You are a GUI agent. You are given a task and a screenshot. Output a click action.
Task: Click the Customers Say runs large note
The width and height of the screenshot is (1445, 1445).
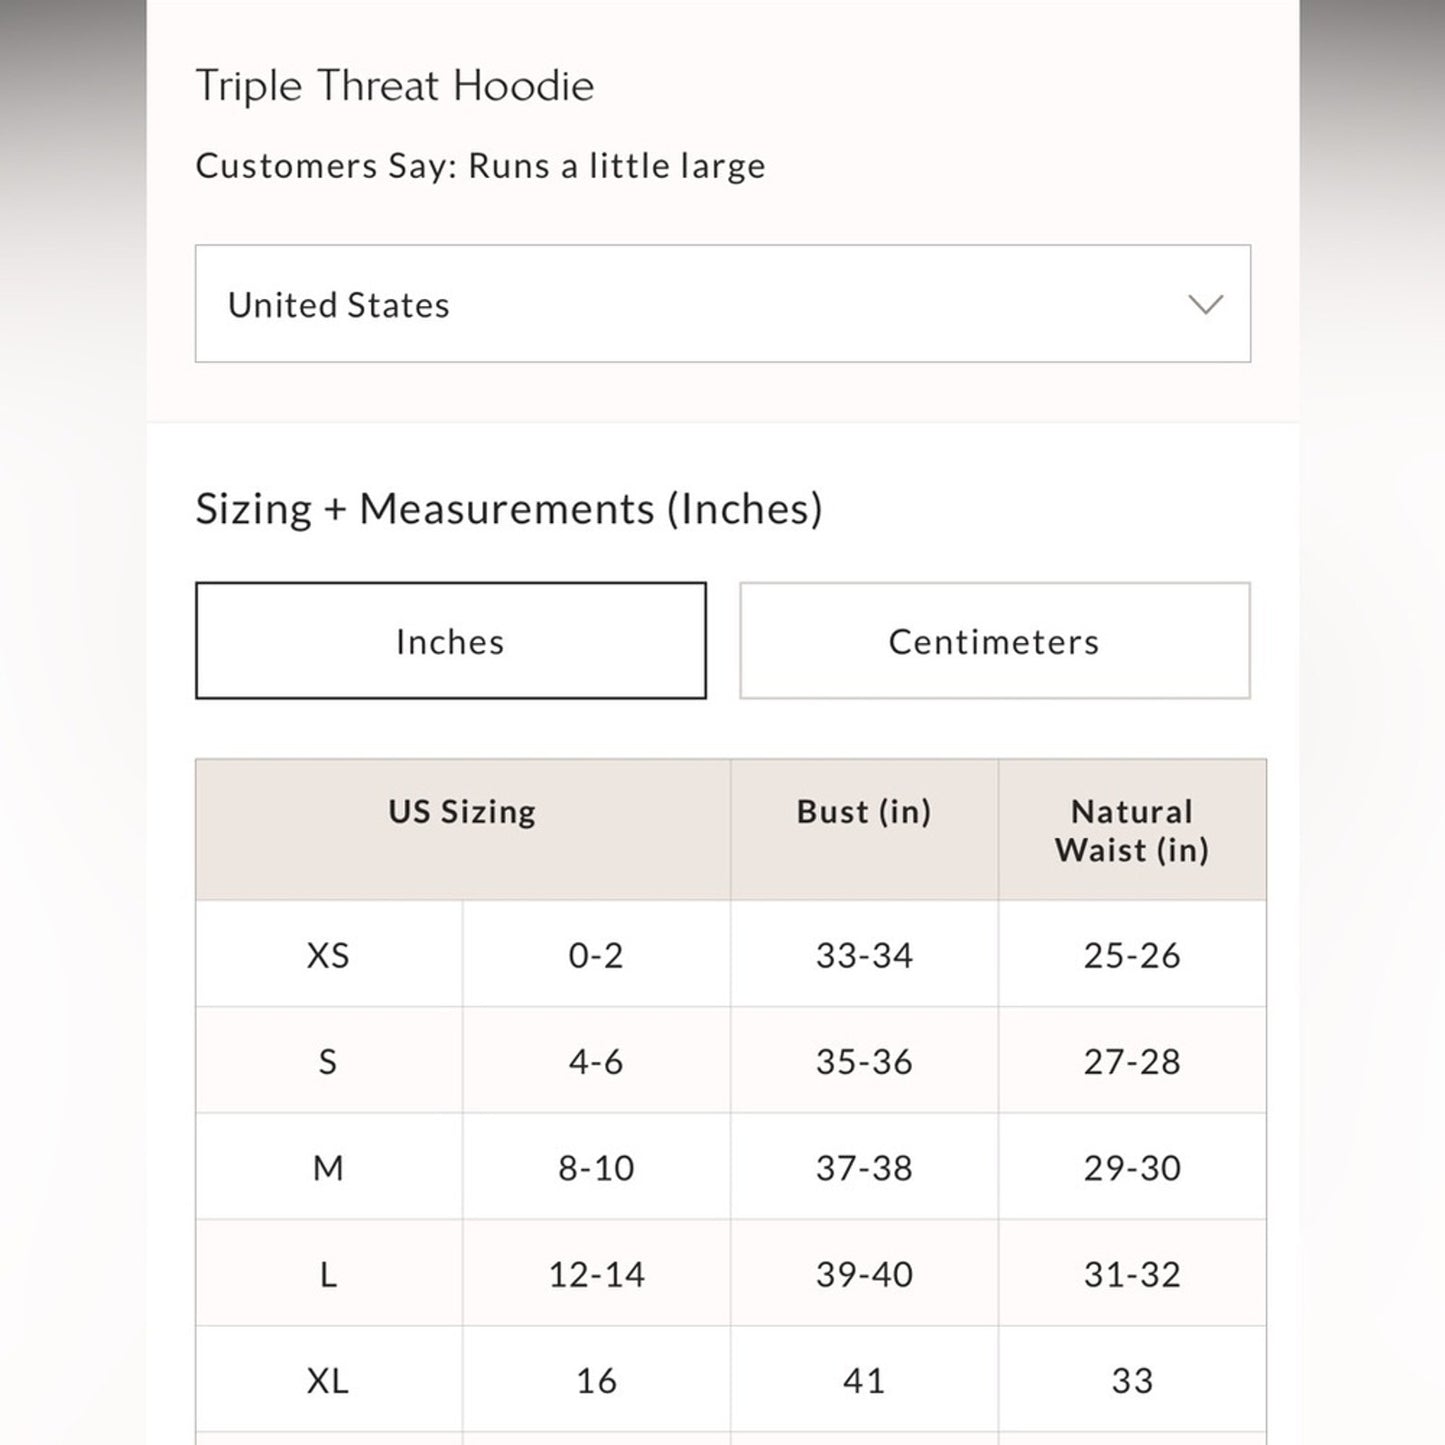(x=480, y=165)
